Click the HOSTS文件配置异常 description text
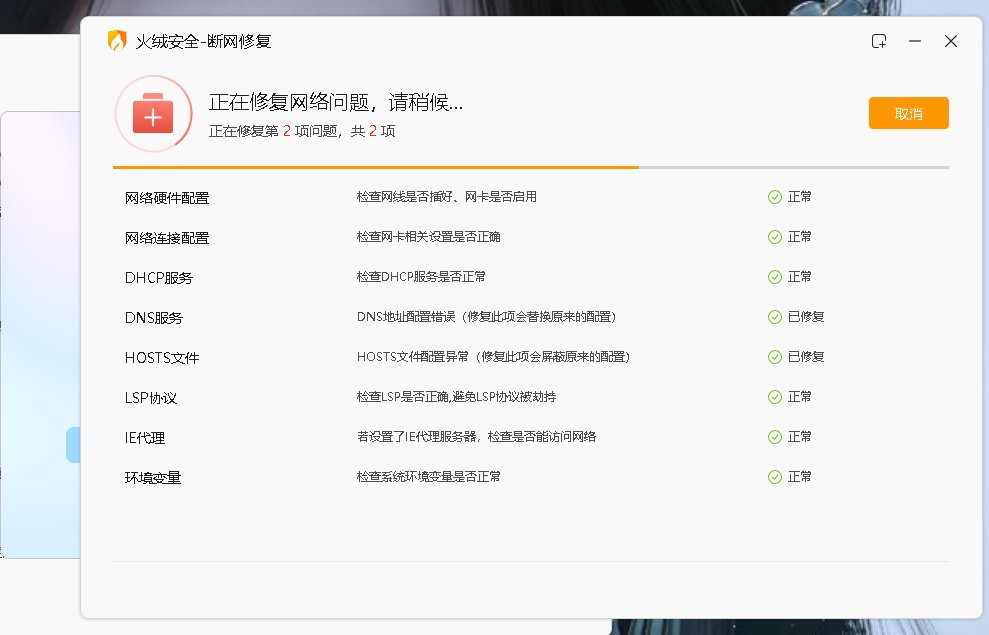989x635 pixels. (493, 357)
